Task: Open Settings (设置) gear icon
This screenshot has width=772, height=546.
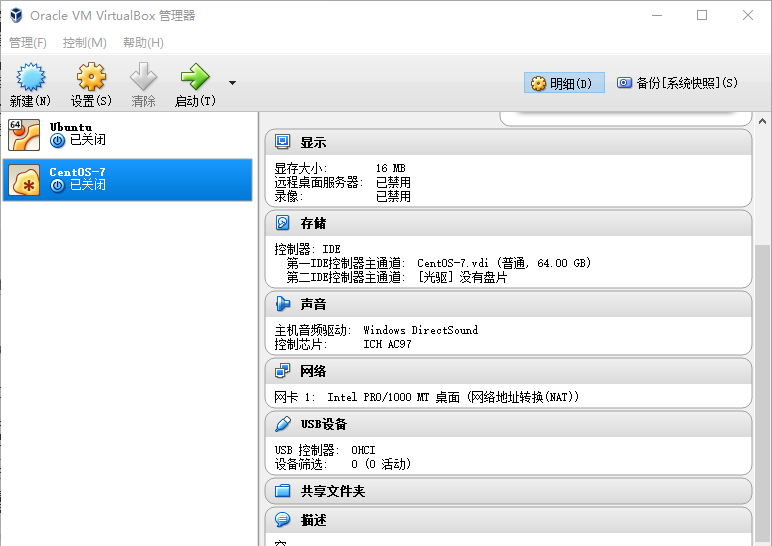Action: 90,78
